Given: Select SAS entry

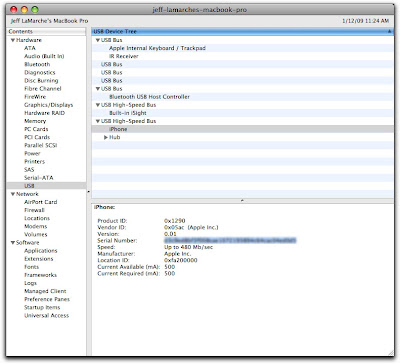Looking at the screenshot, I should point(29,170).
